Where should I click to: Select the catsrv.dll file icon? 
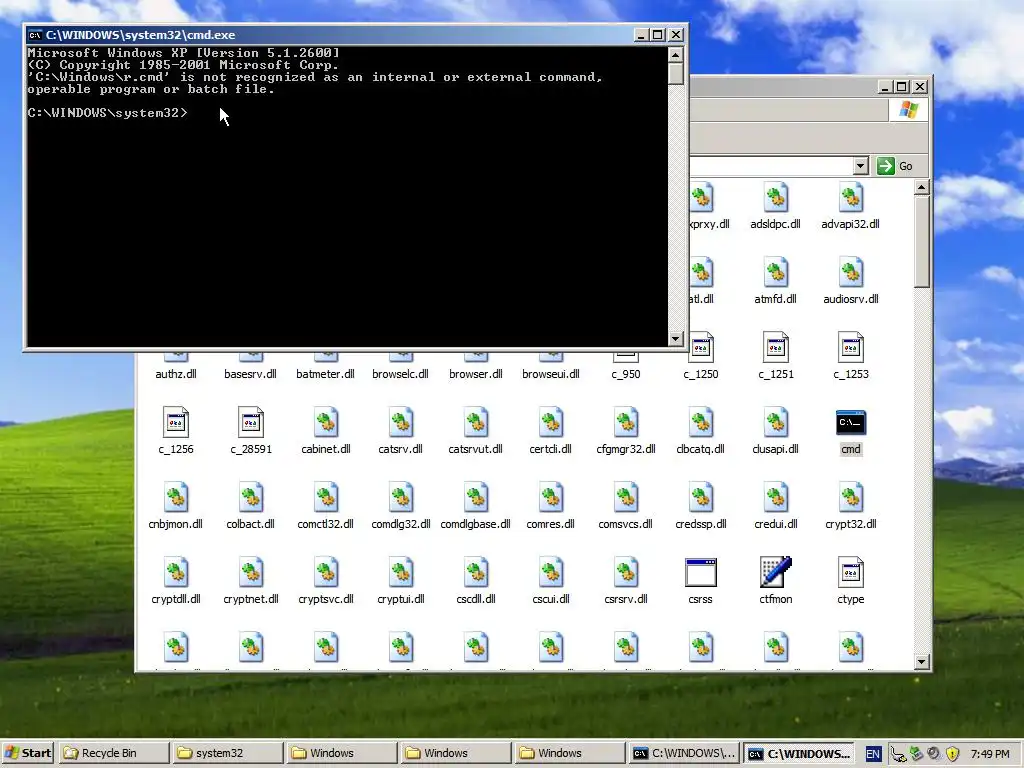point(400,423)
